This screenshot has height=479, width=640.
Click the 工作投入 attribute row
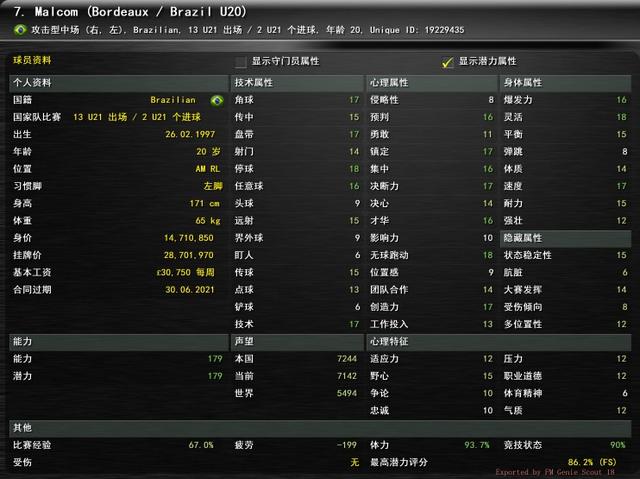click(431, 324)
